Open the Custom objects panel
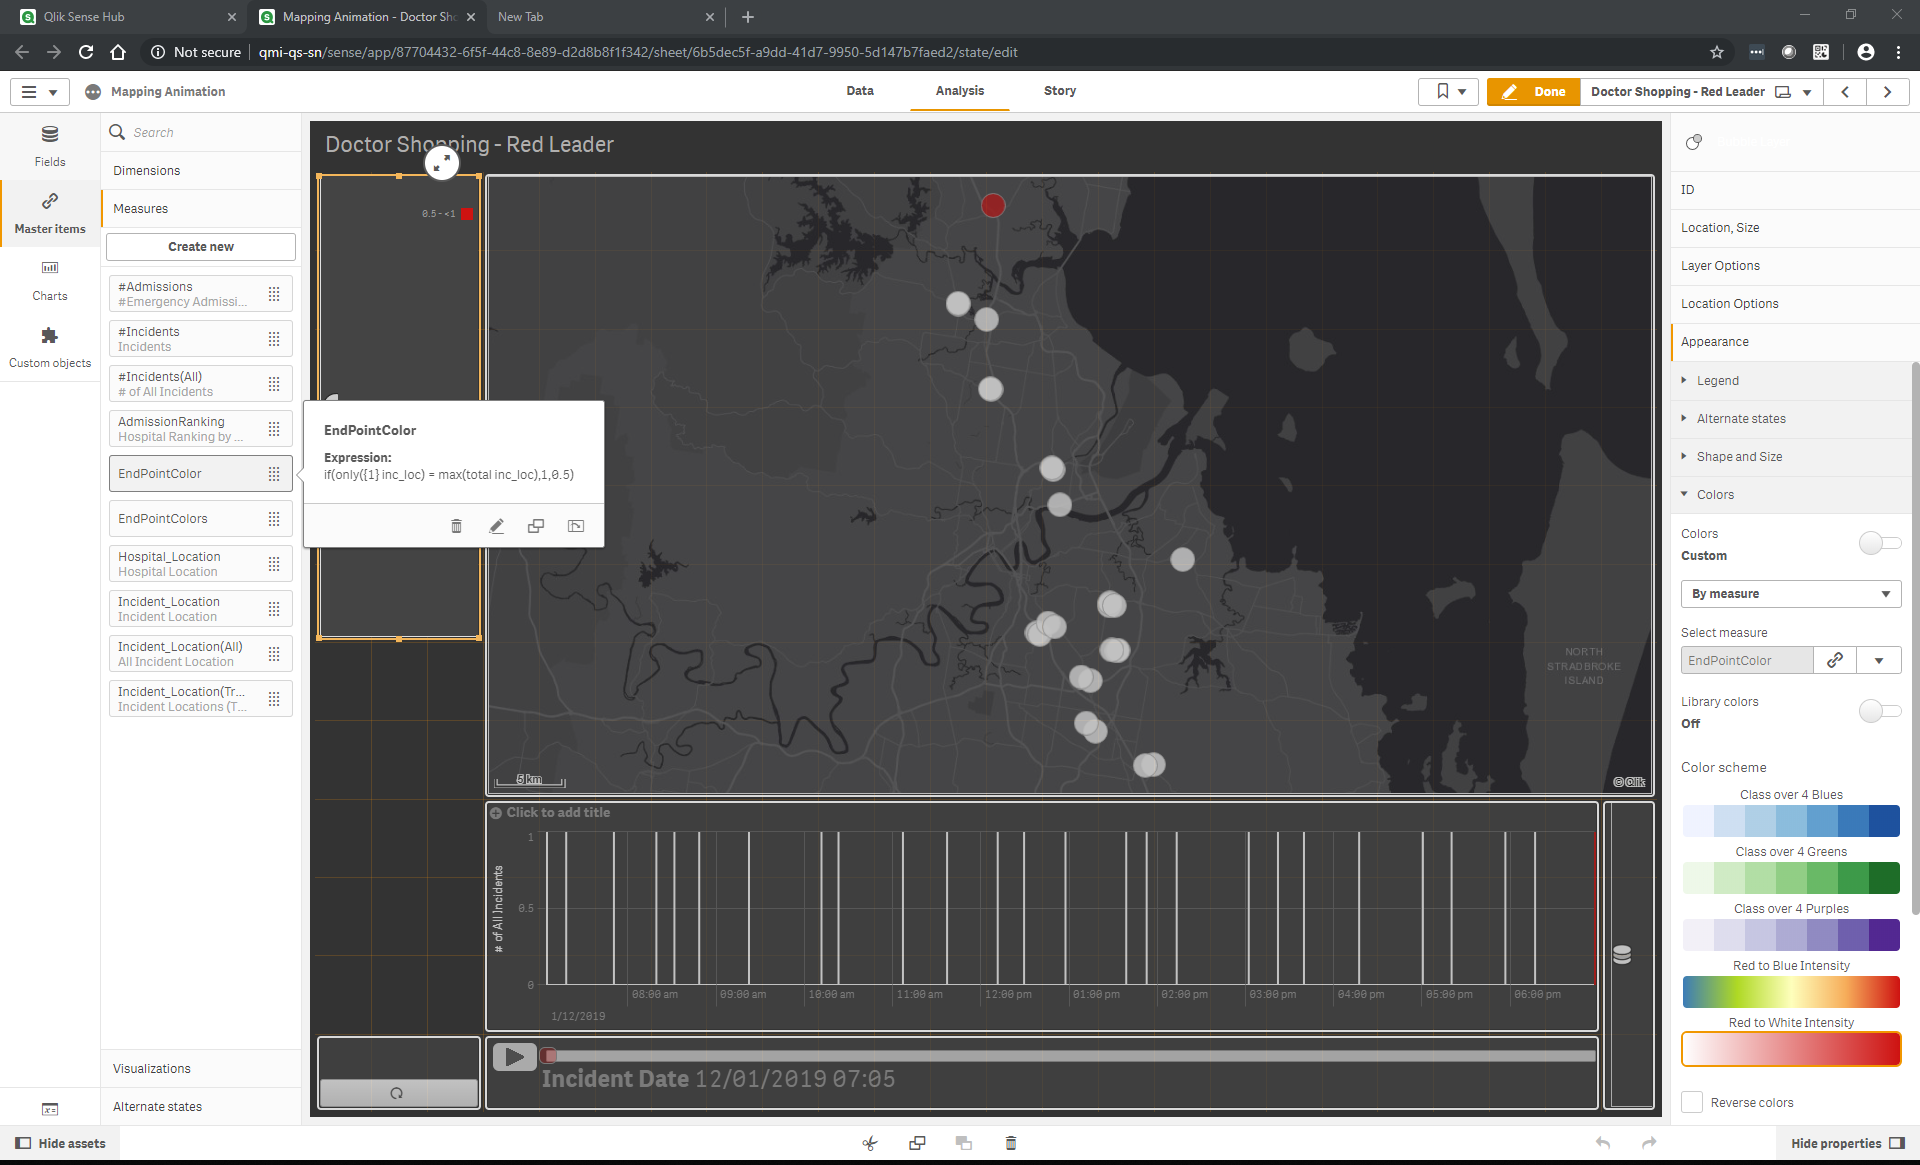The width and height of the screenshot is (1920, 1165). [x=49, y=345]
